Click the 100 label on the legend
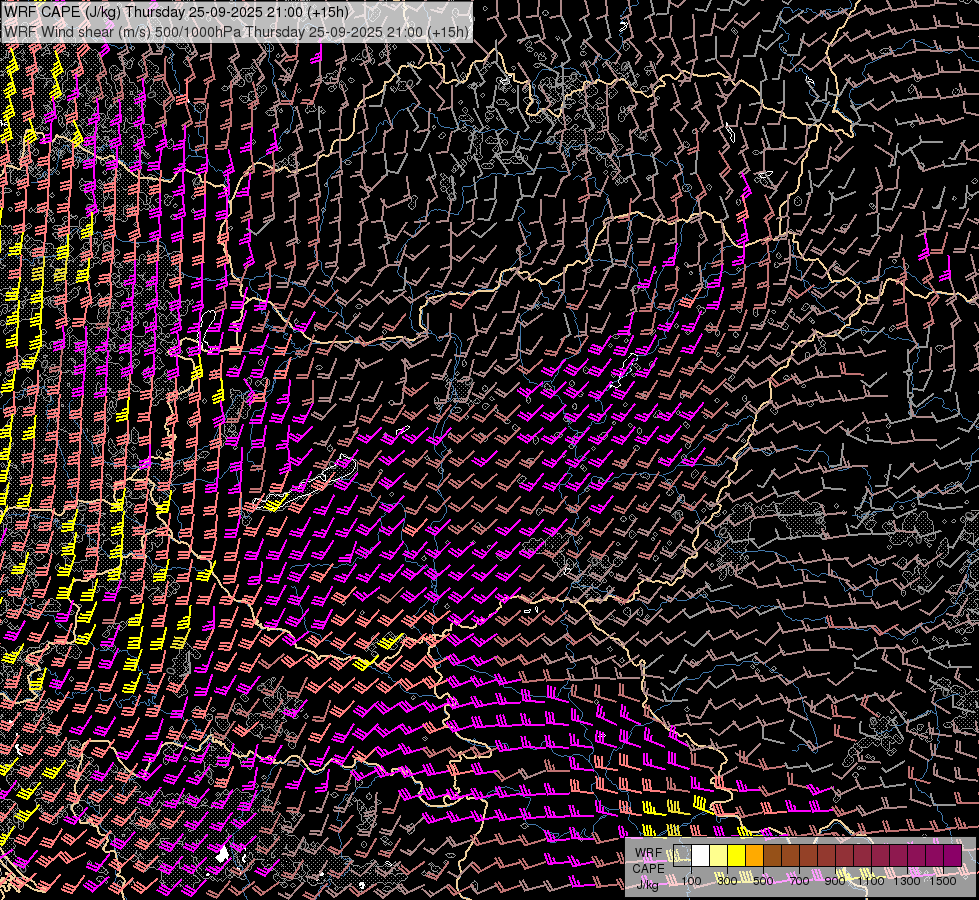The height and width of the screenshot is (900, 979). click(x=691, y=881)
